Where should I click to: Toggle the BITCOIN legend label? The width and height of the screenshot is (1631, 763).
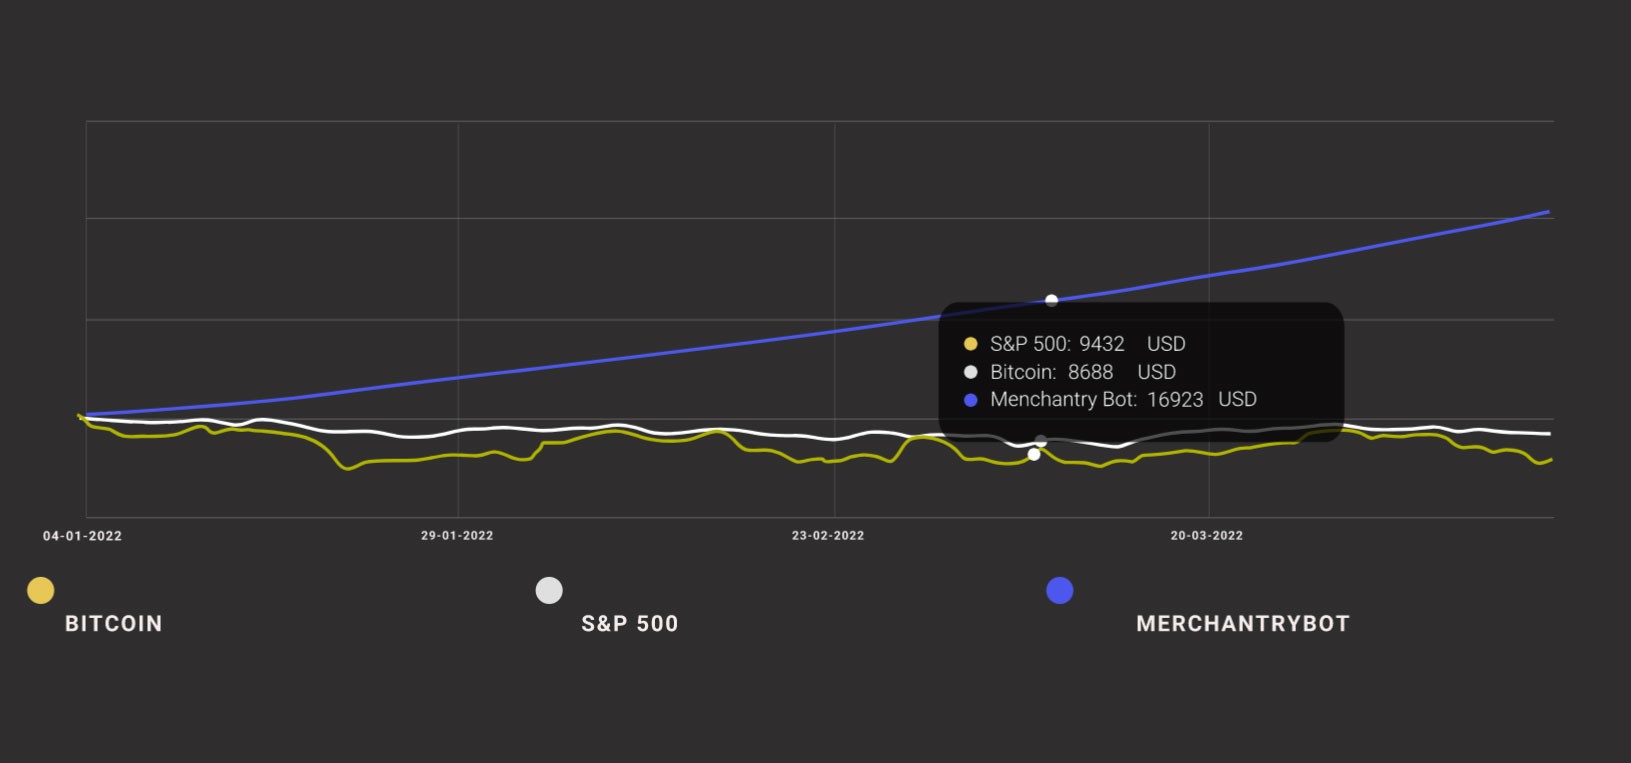[x=113, y=624]
